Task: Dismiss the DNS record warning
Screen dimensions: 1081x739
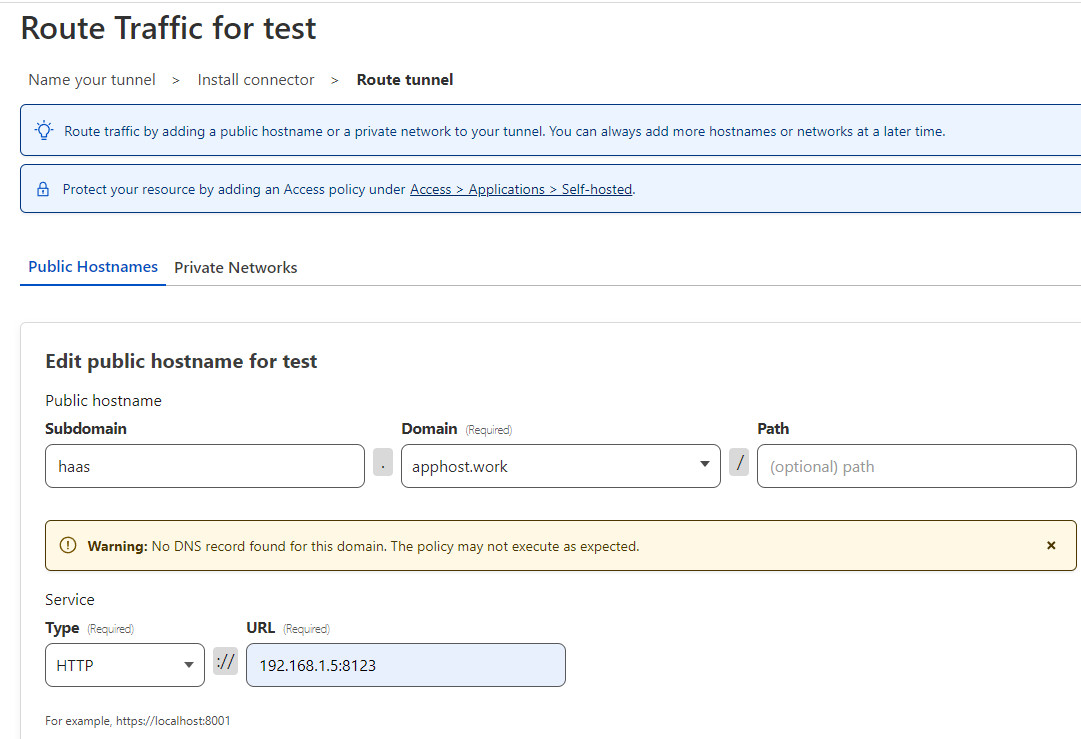Action: tap(1051, 546)
